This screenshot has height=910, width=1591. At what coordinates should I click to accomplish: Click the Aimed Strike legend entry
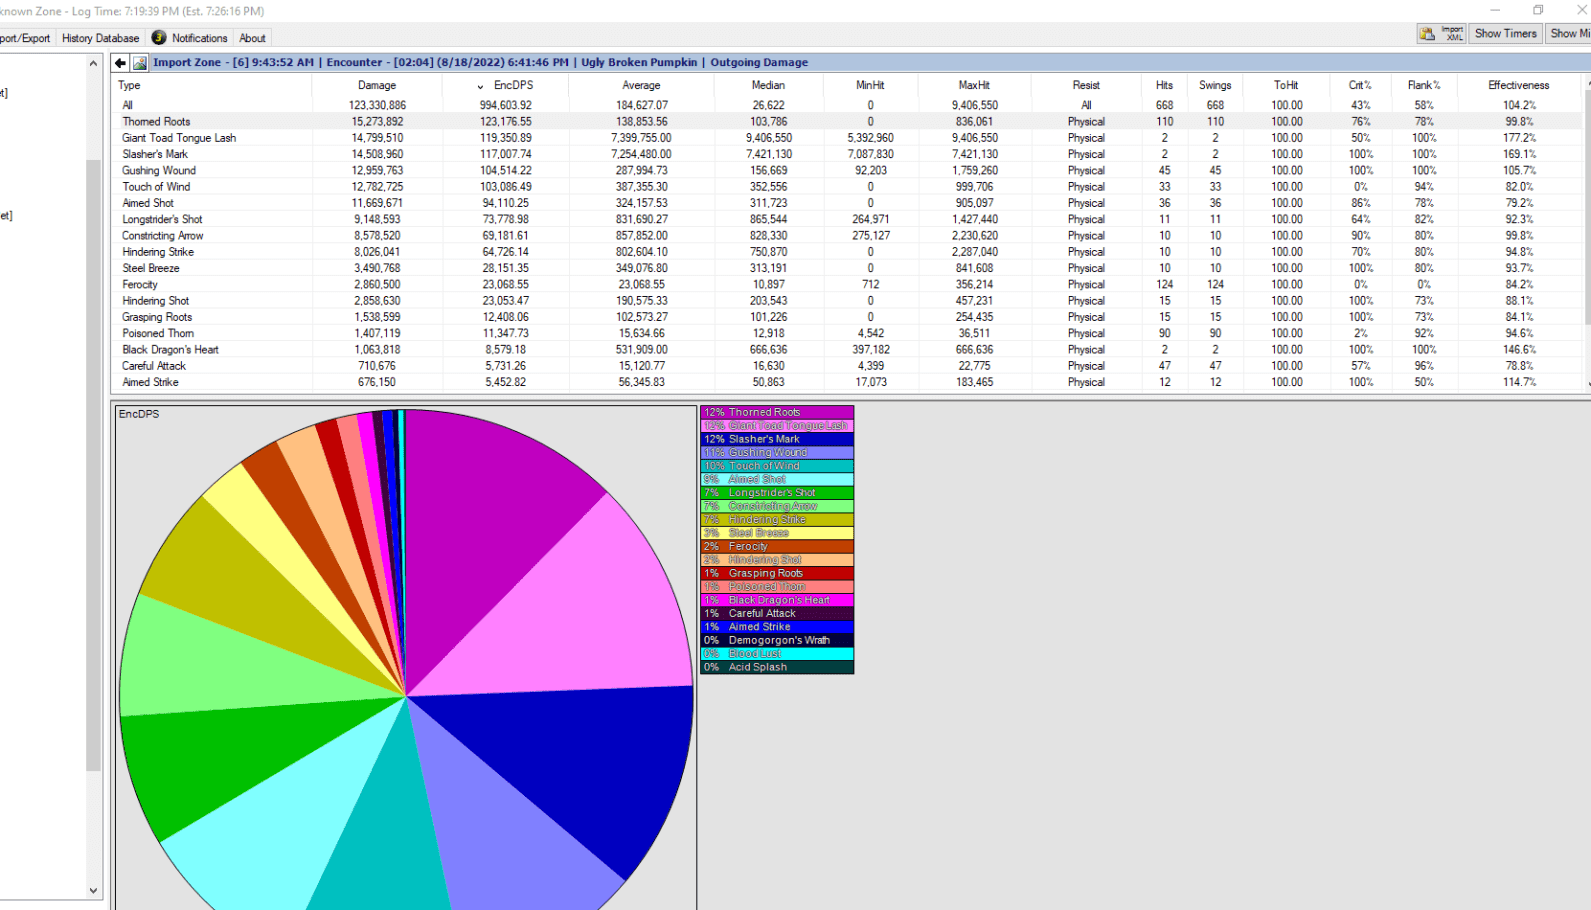click(777, 627)
